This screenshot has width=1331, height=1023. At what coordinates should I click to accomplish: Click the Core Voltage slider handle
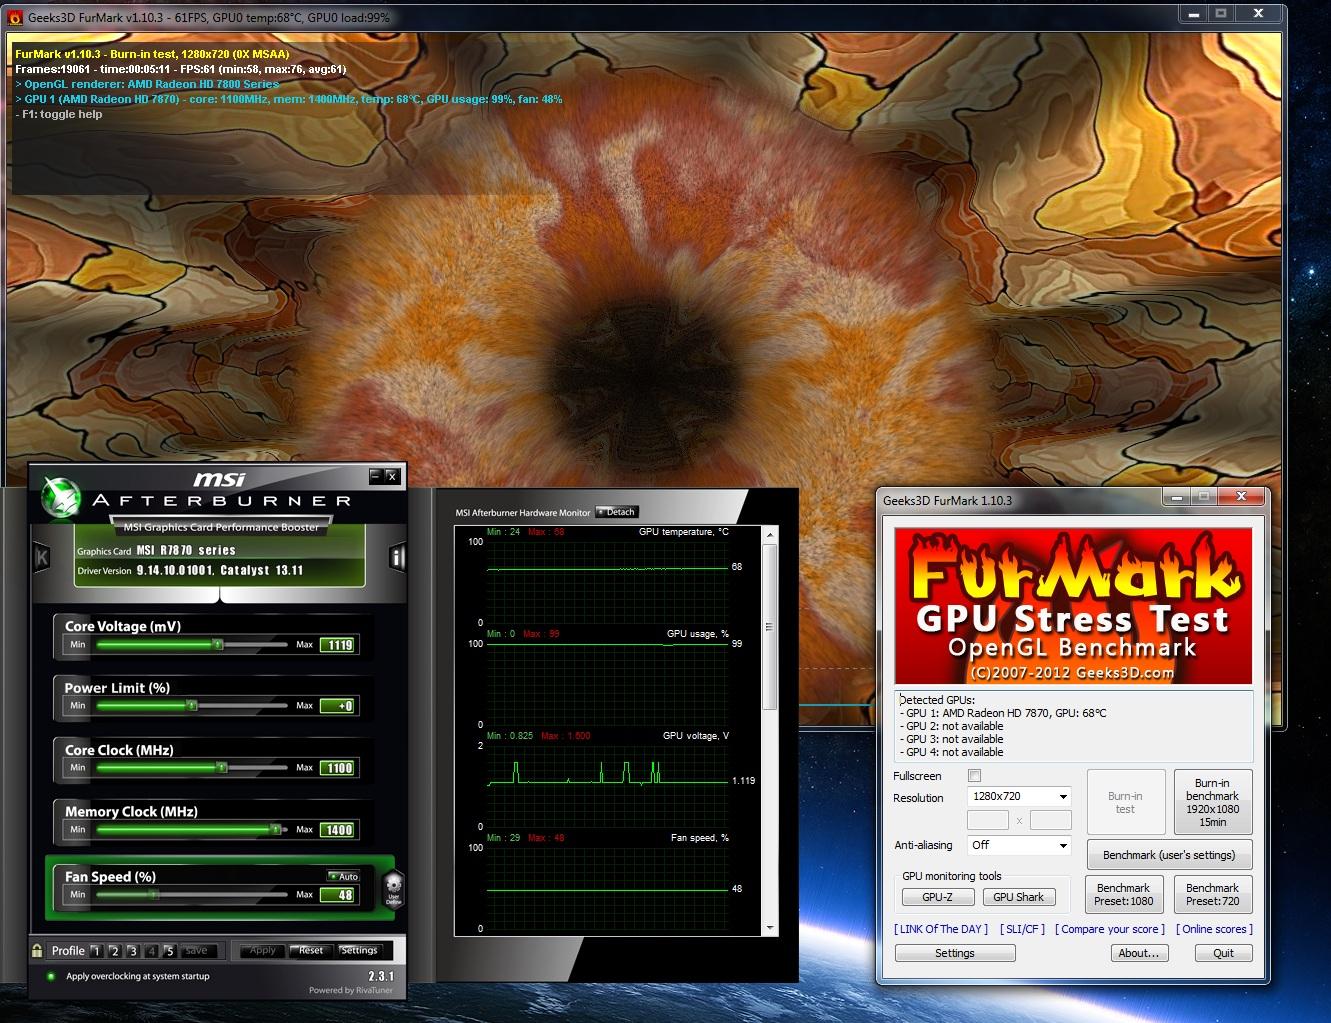[x=217, y=645]
